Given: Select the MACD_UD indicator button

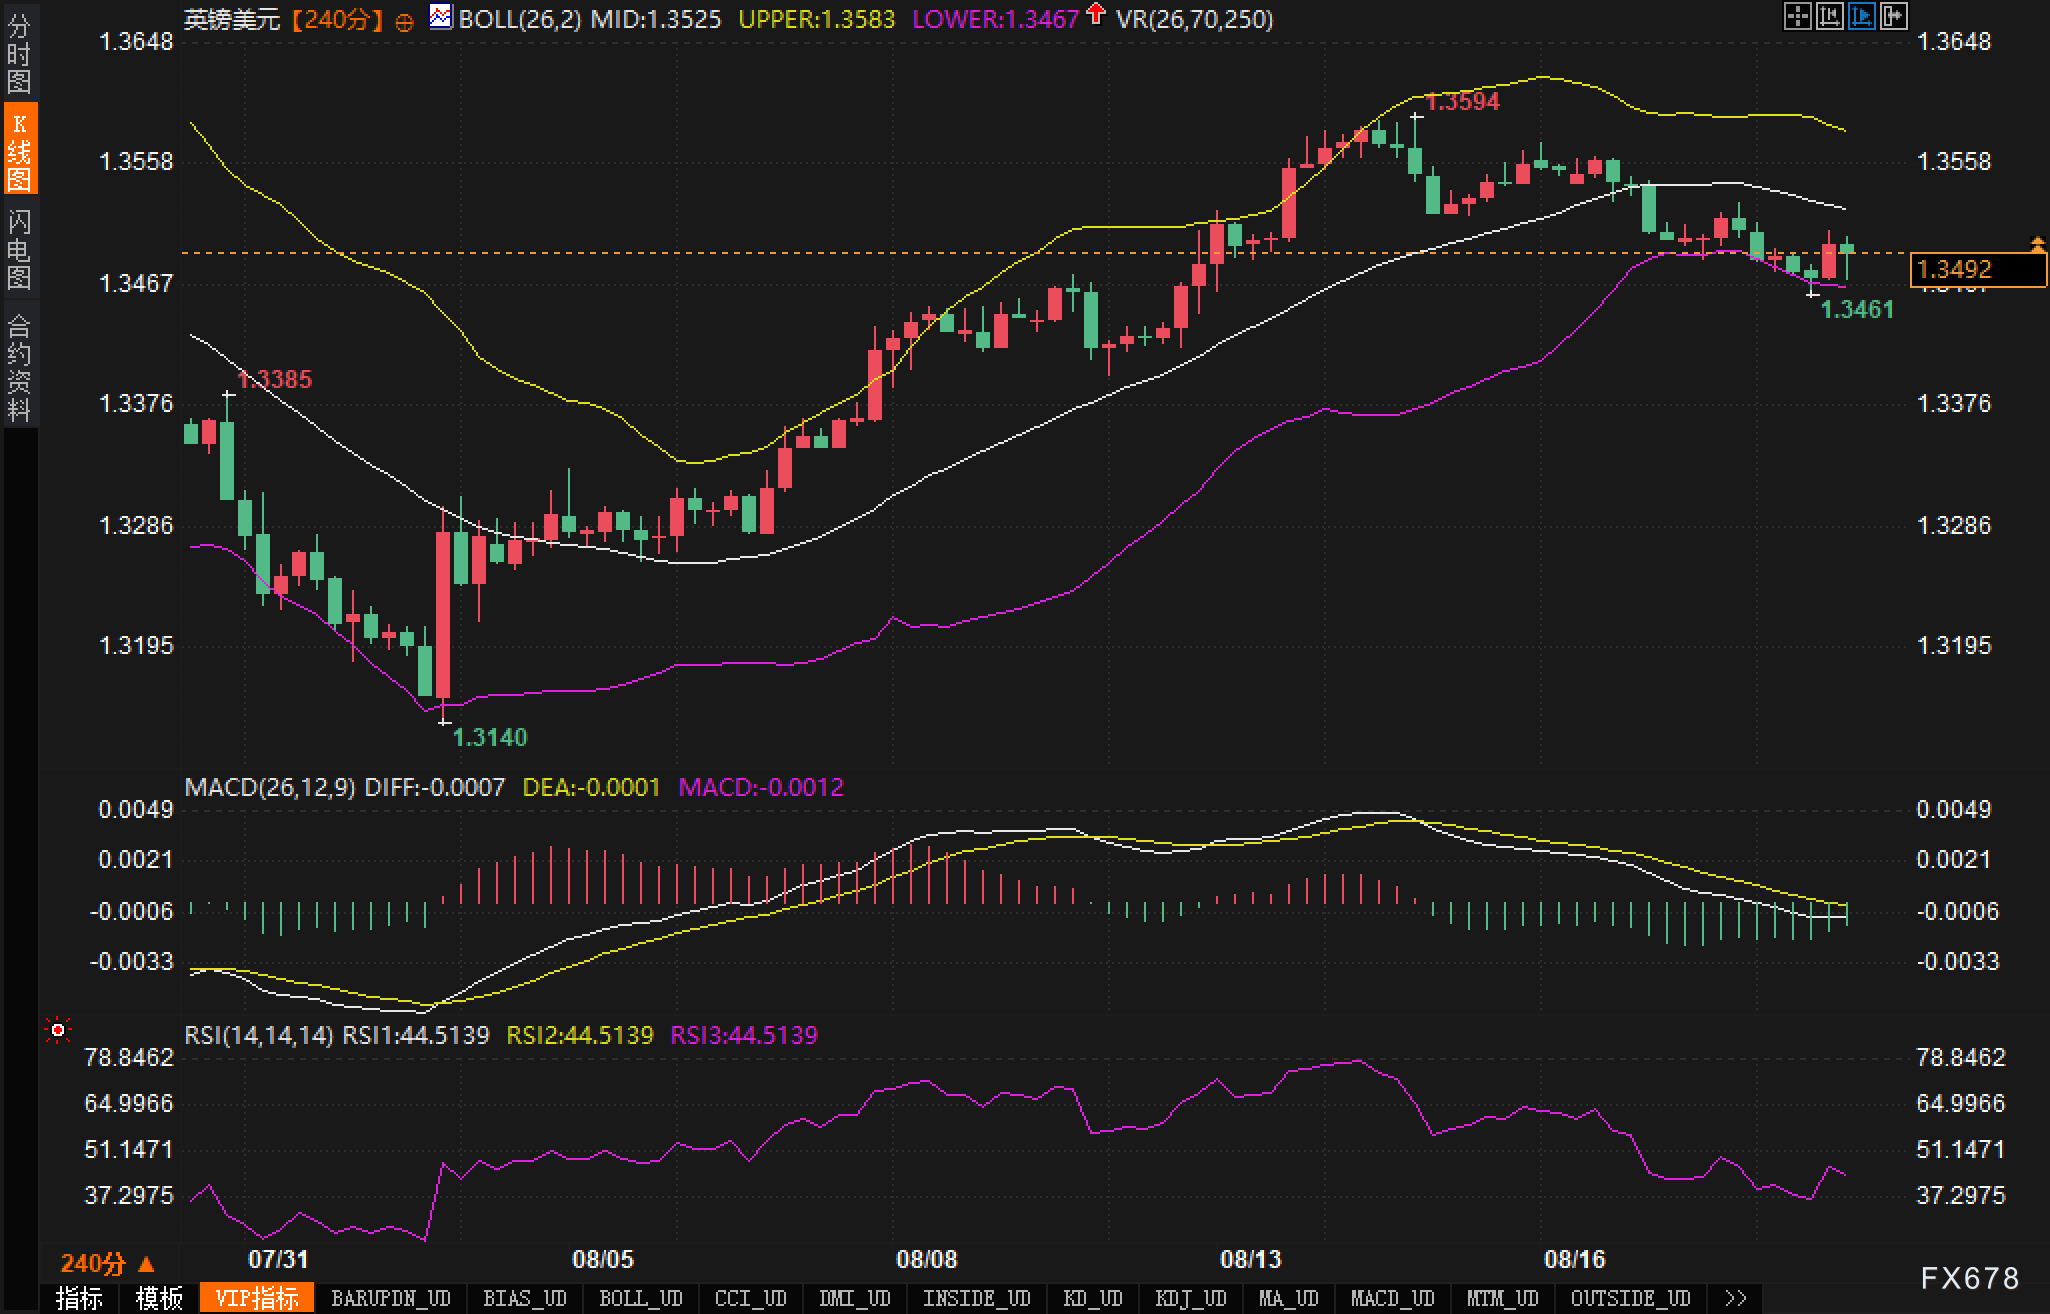Looking at the screenshot, I should tap(1392, 1298).
